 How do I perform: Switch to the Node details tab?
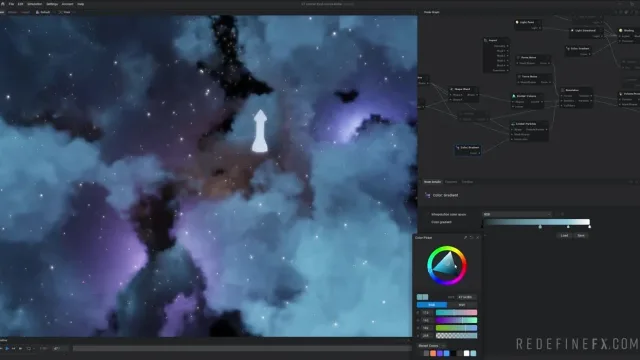432,182
